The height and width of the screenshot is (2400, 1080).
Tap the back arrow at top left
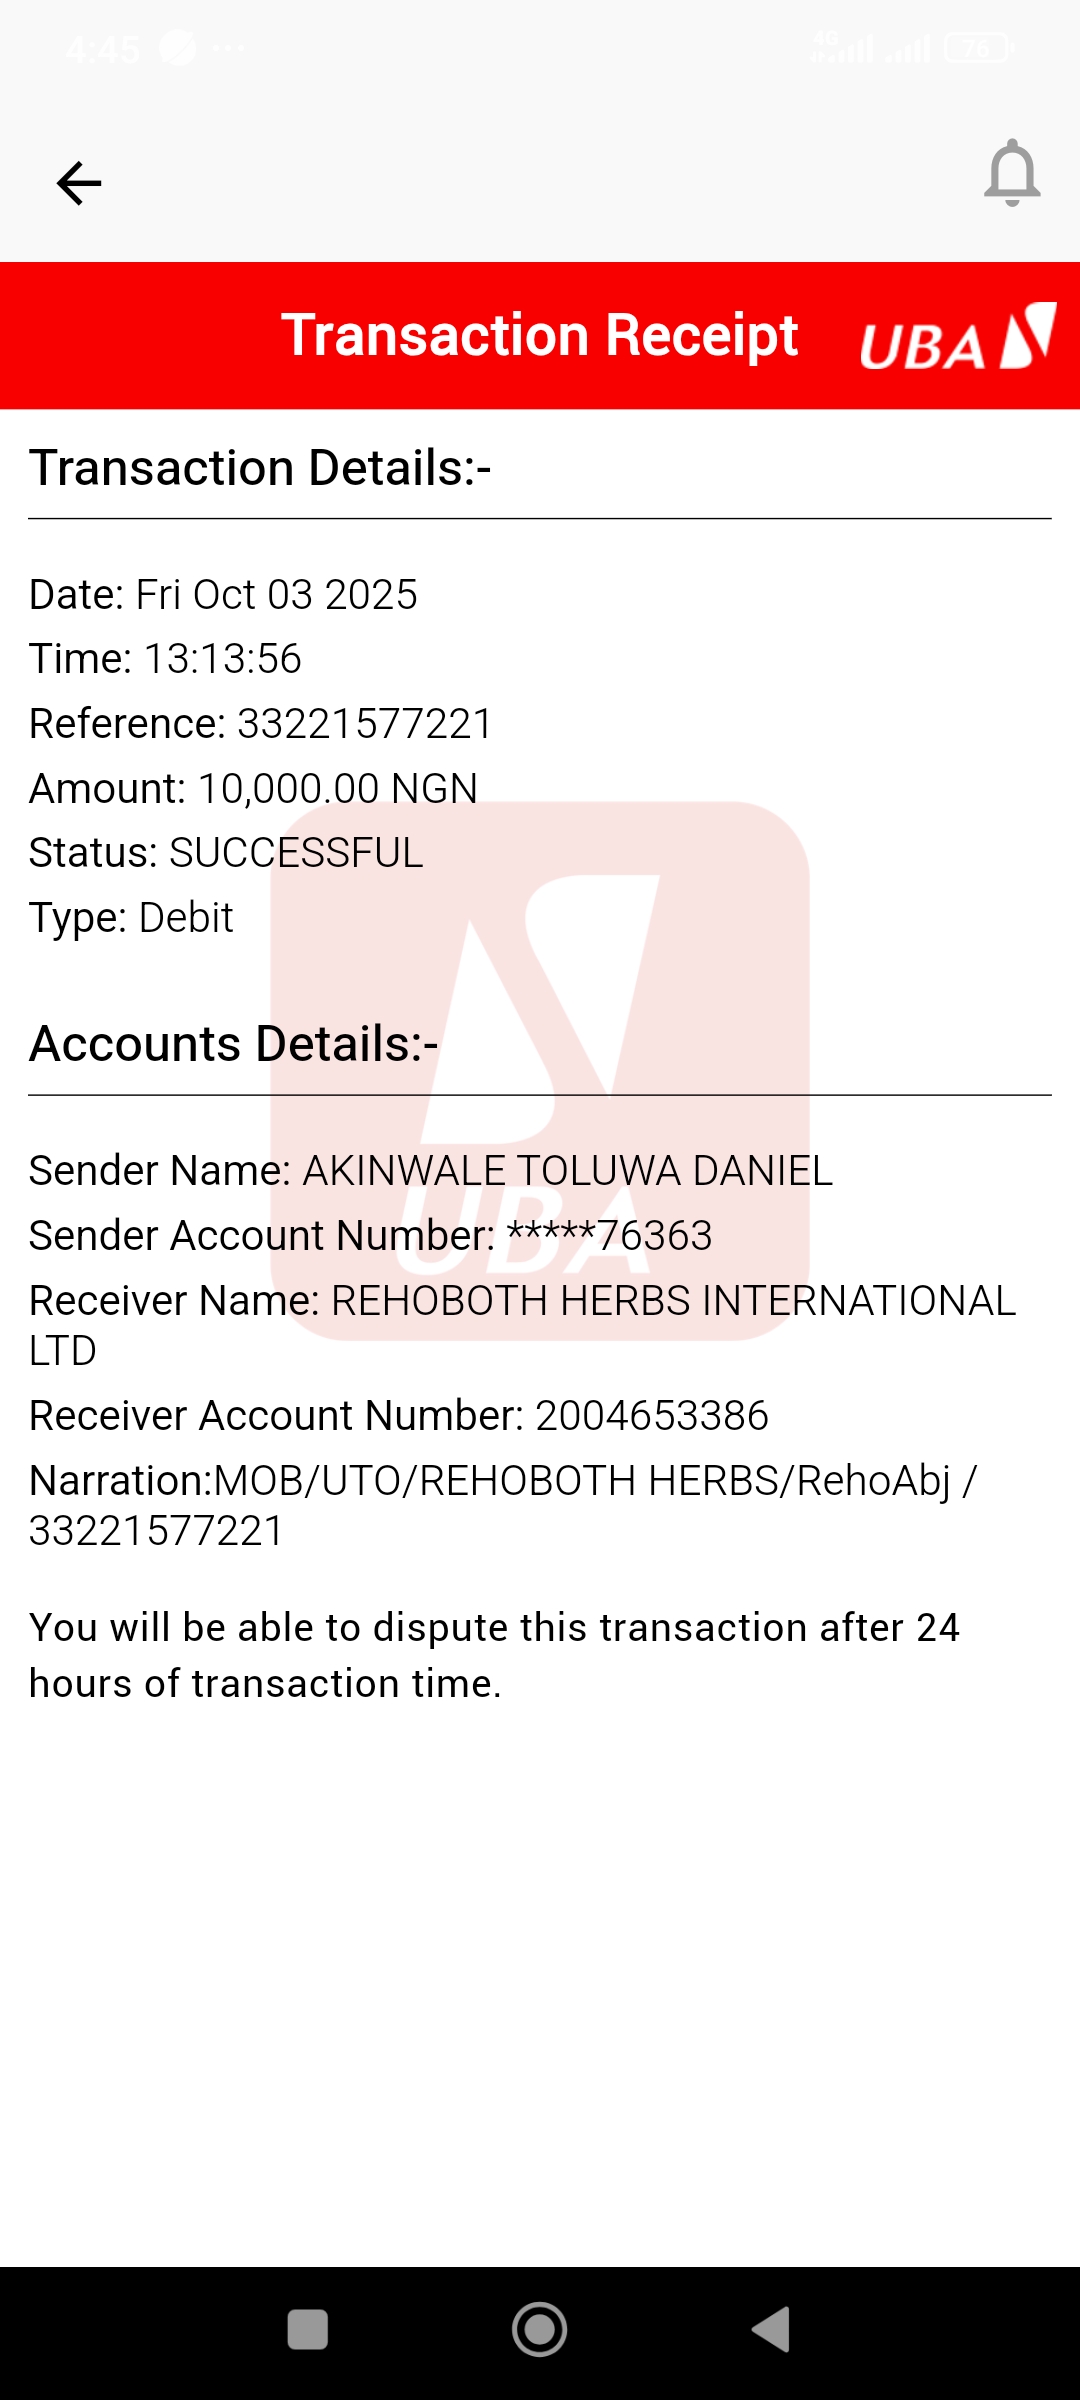[79, 183]
